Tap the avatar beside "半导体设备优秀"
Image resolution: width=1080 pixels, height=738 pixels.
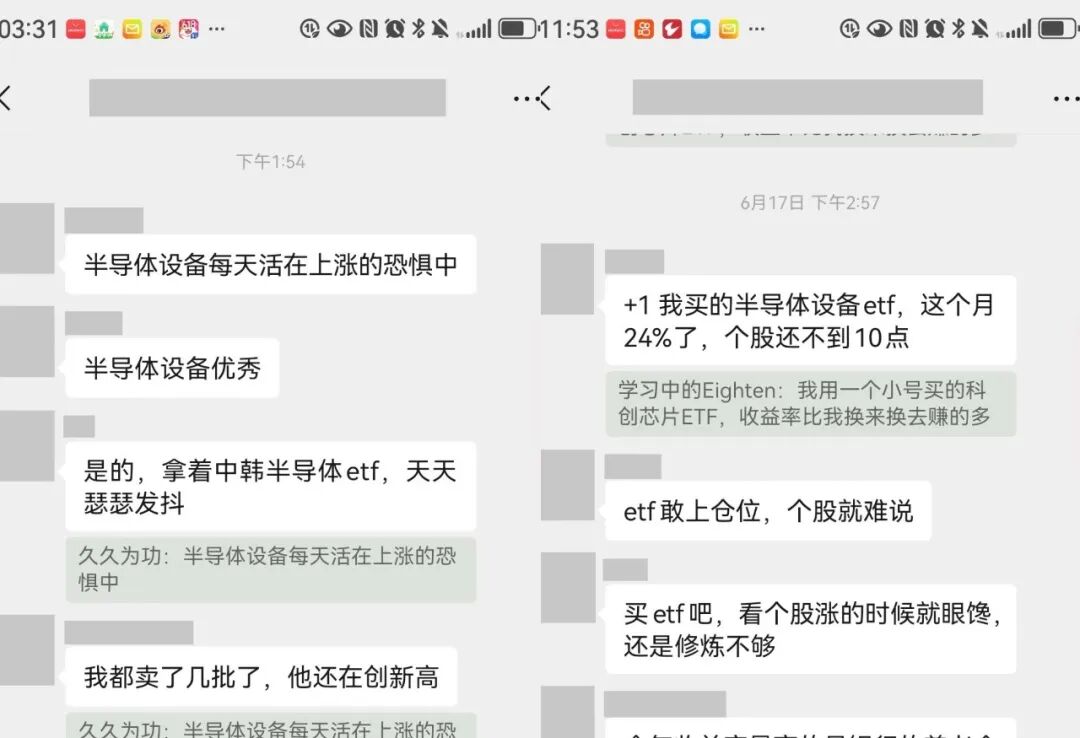pyautogui.click(x=27, y=342)
